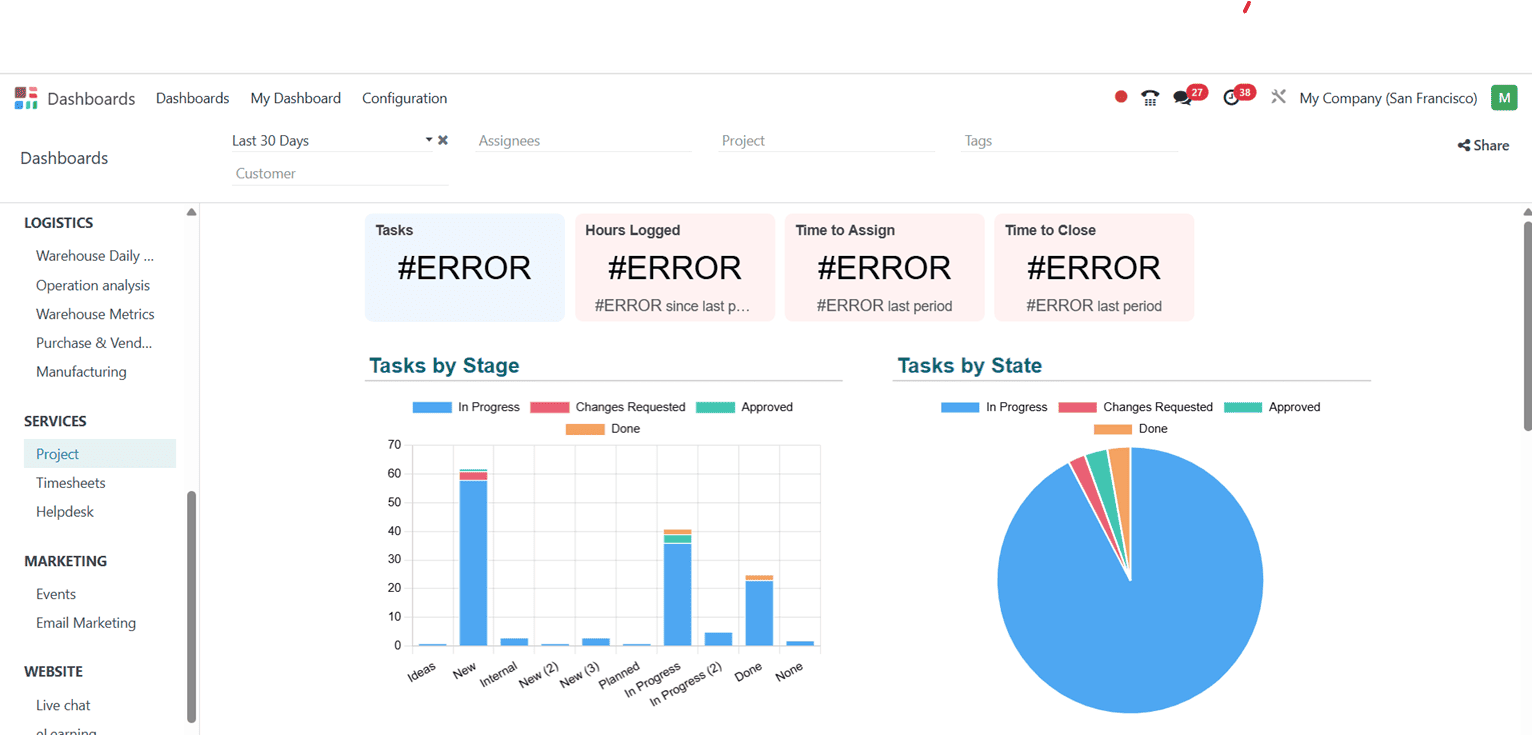Open Helpdesk dashboard
Image resolution: width=1532 pixels, height=735 pixels.
click(x=65, y=512)
